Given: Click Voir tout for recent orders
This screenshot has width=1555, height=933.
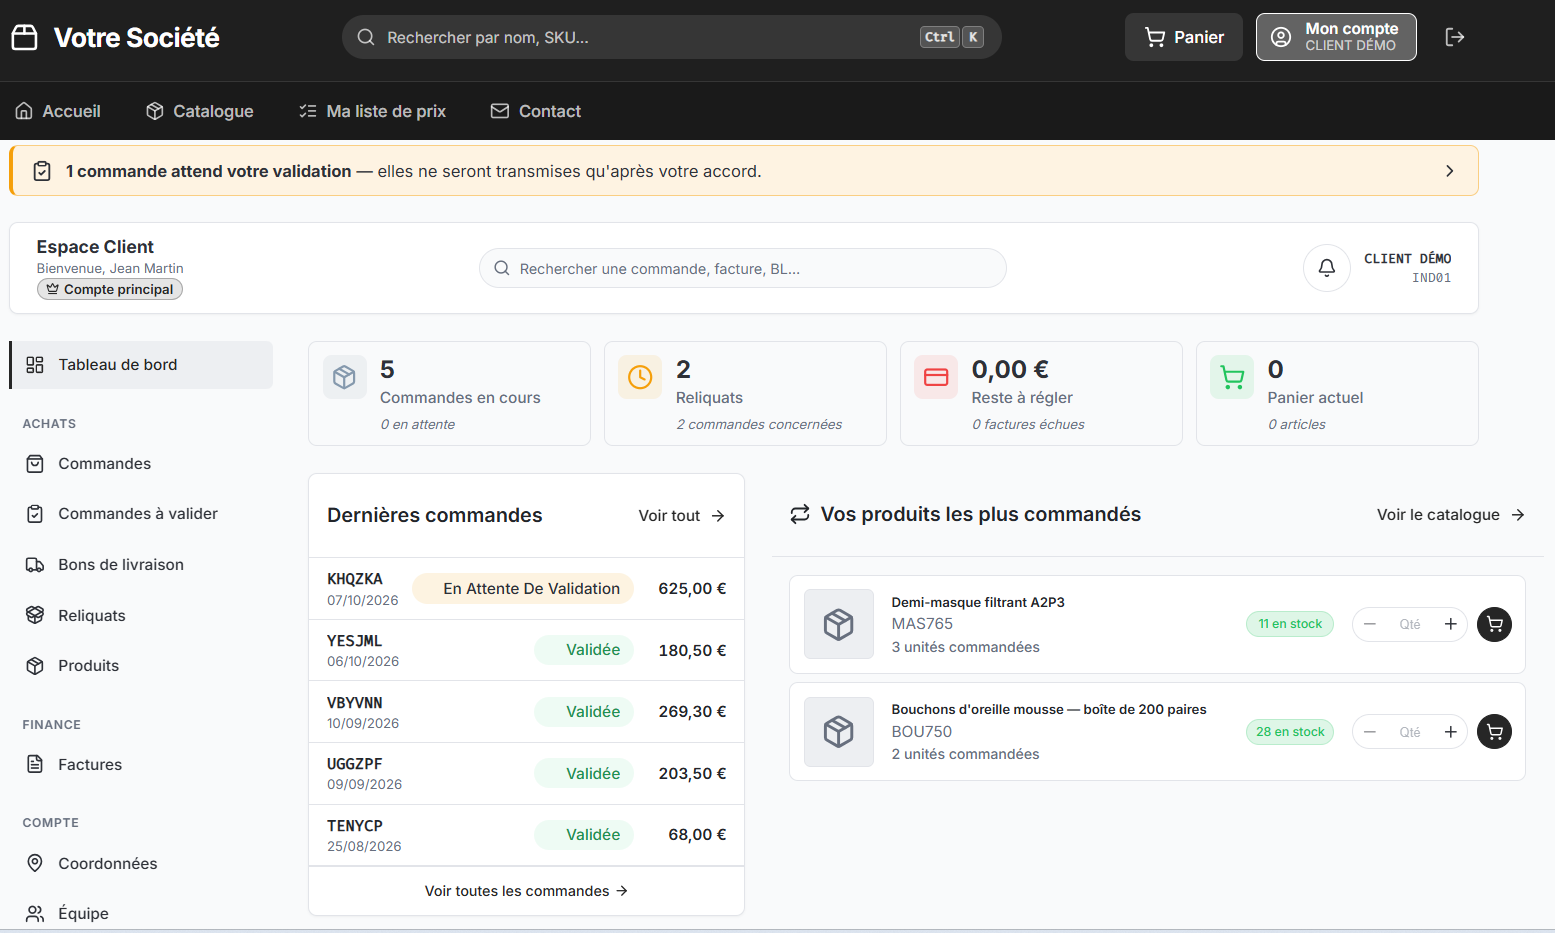Looking at the screenshot, I should 682,516.
